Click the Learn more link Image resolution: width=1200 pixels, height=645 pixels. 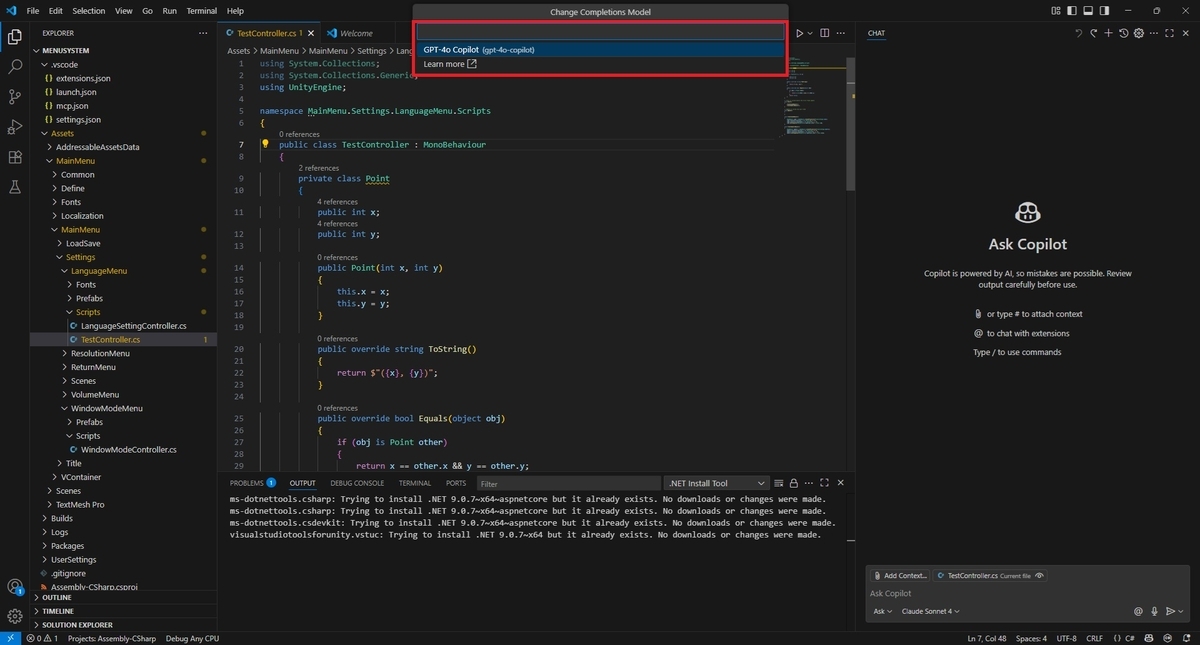click(x=450, y=64)
